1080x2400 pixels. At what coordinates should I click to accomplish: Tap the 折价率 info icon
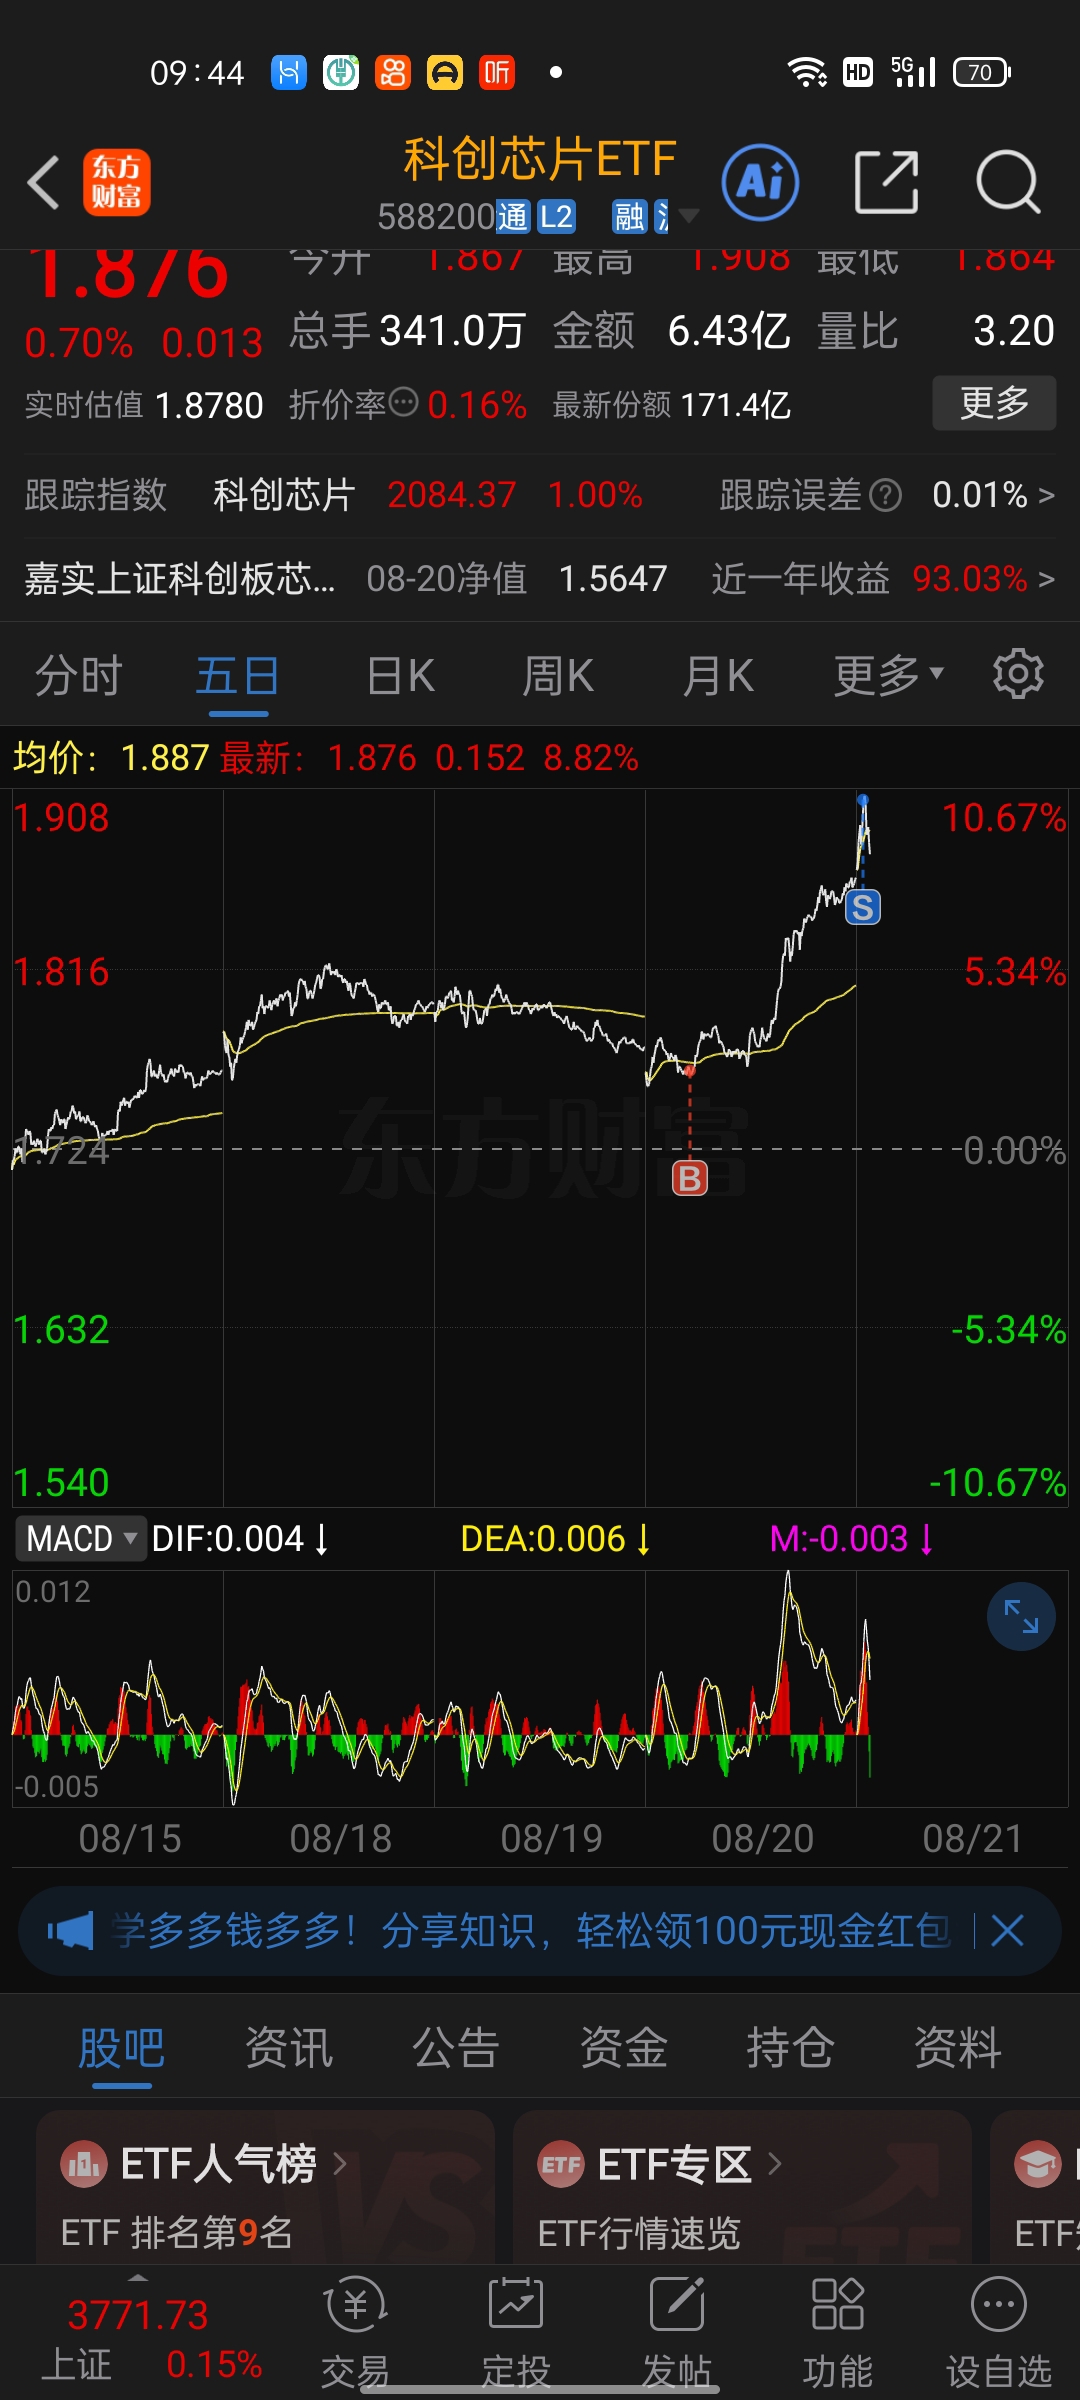click(403, 402)
